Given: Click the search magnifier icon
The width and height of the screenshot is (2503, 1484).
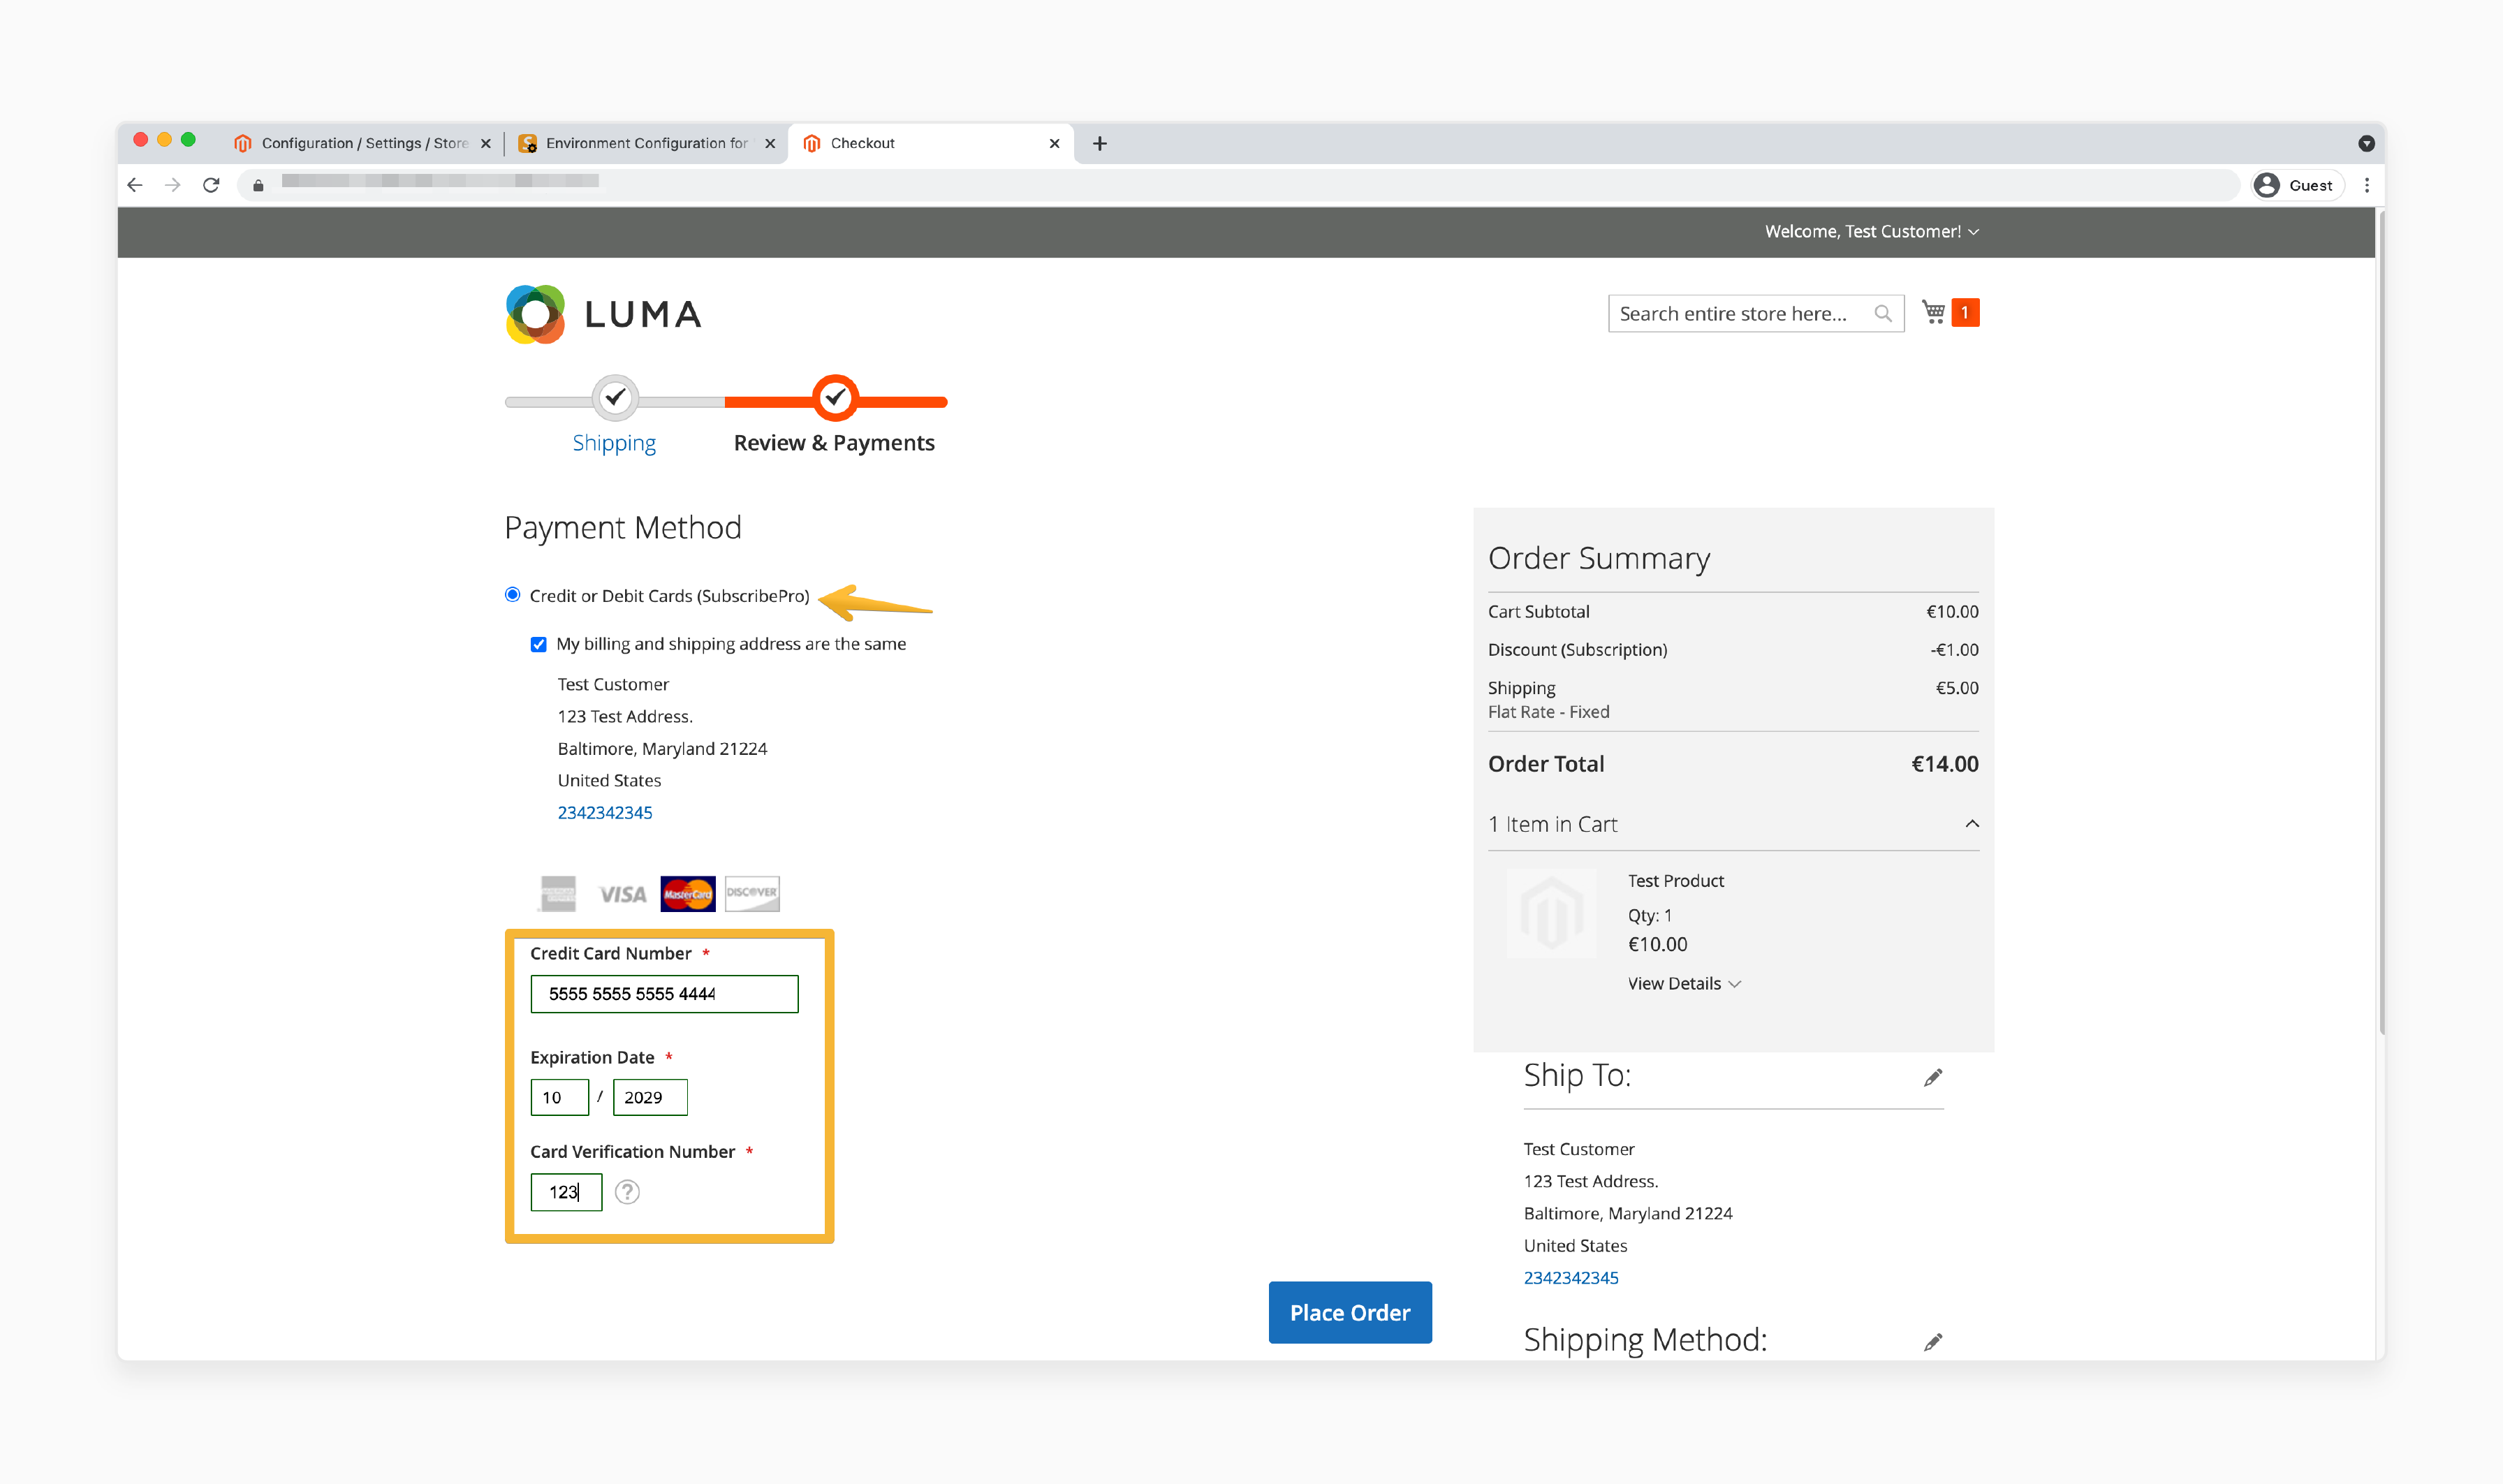Looking at the screenshot, I should (1882, 314).
